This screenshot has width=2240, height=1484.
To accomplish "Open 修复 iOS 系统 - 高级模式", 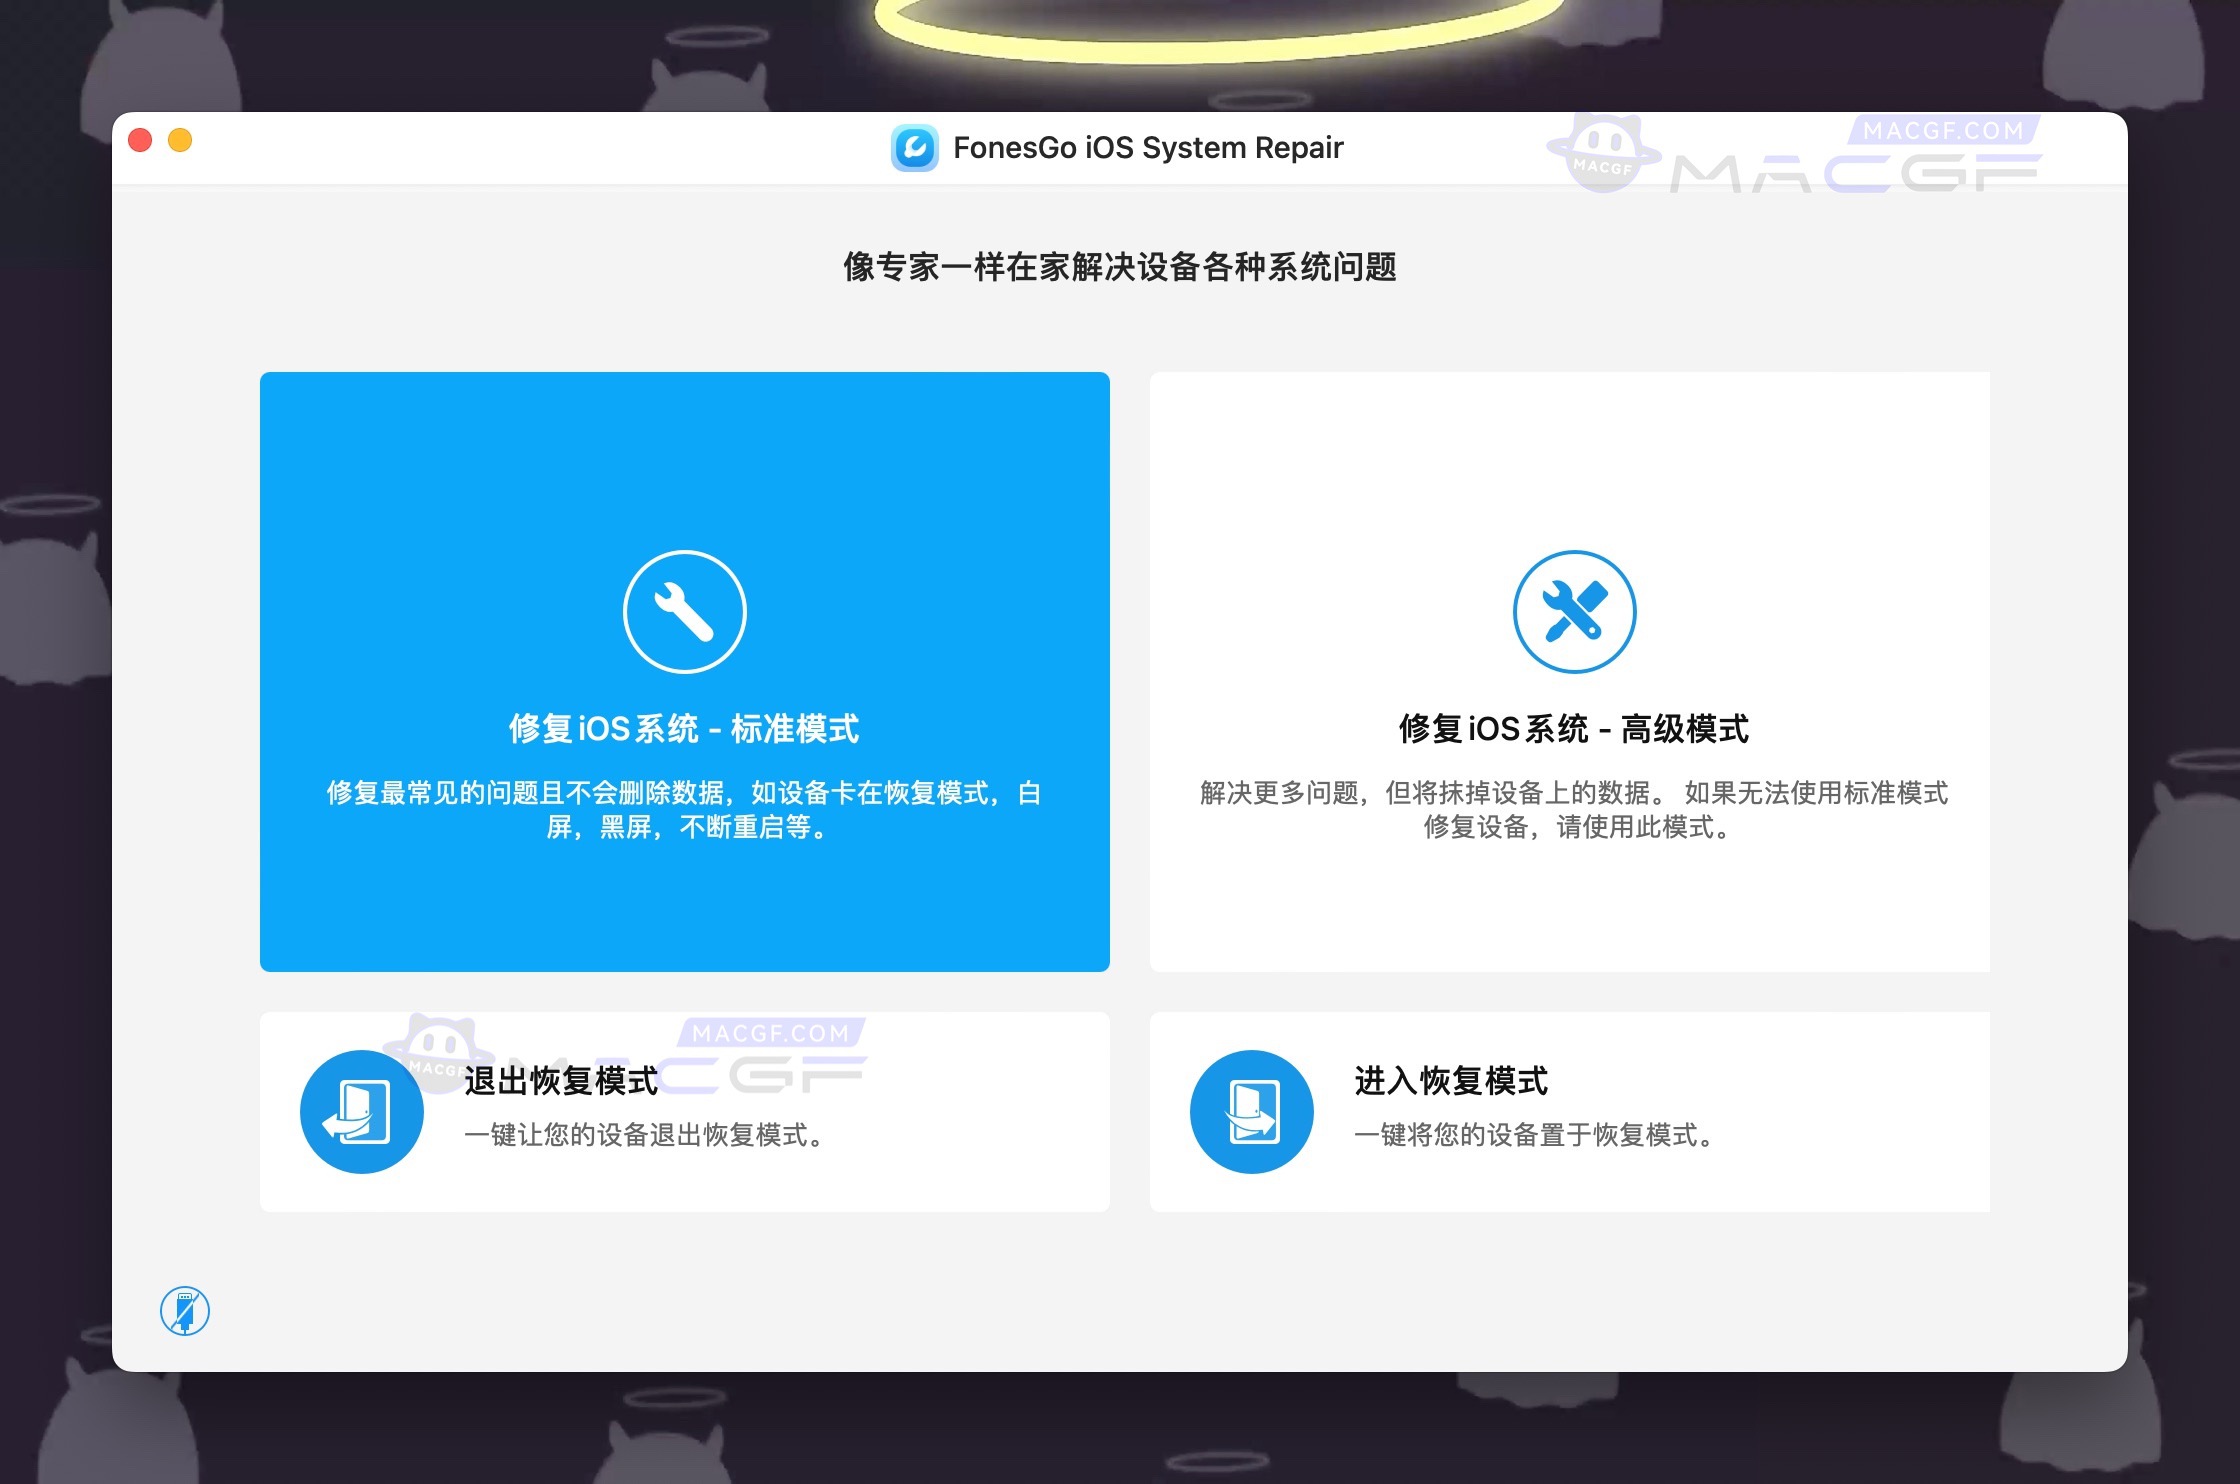I will pos(1573,730).
